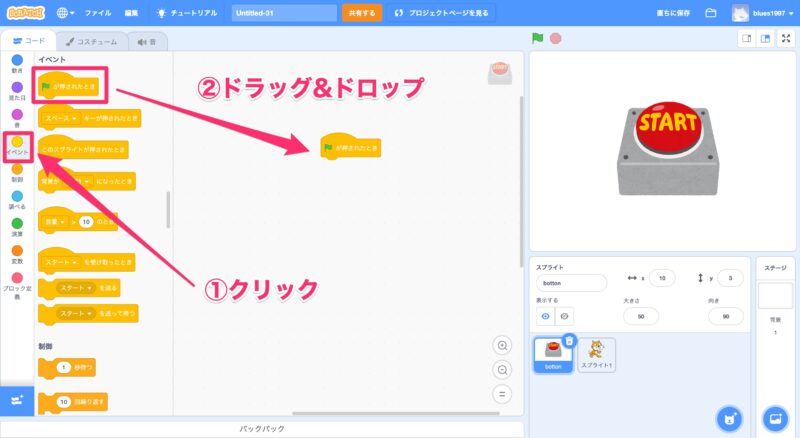
Task: Open the add extension button
Action: (x=17, y=400)
